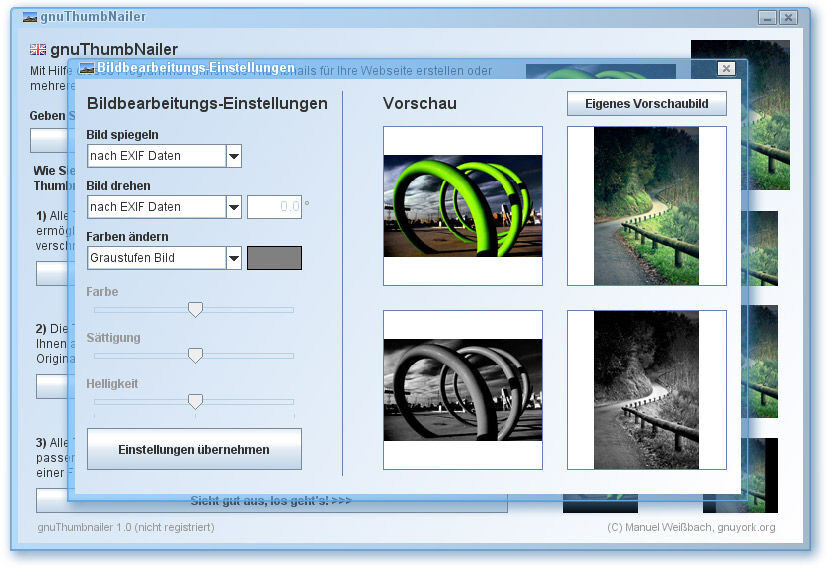This screenshot has width=832, height=568.
Task: Click the rotation angle input field
Action: (x=274, y=207)
